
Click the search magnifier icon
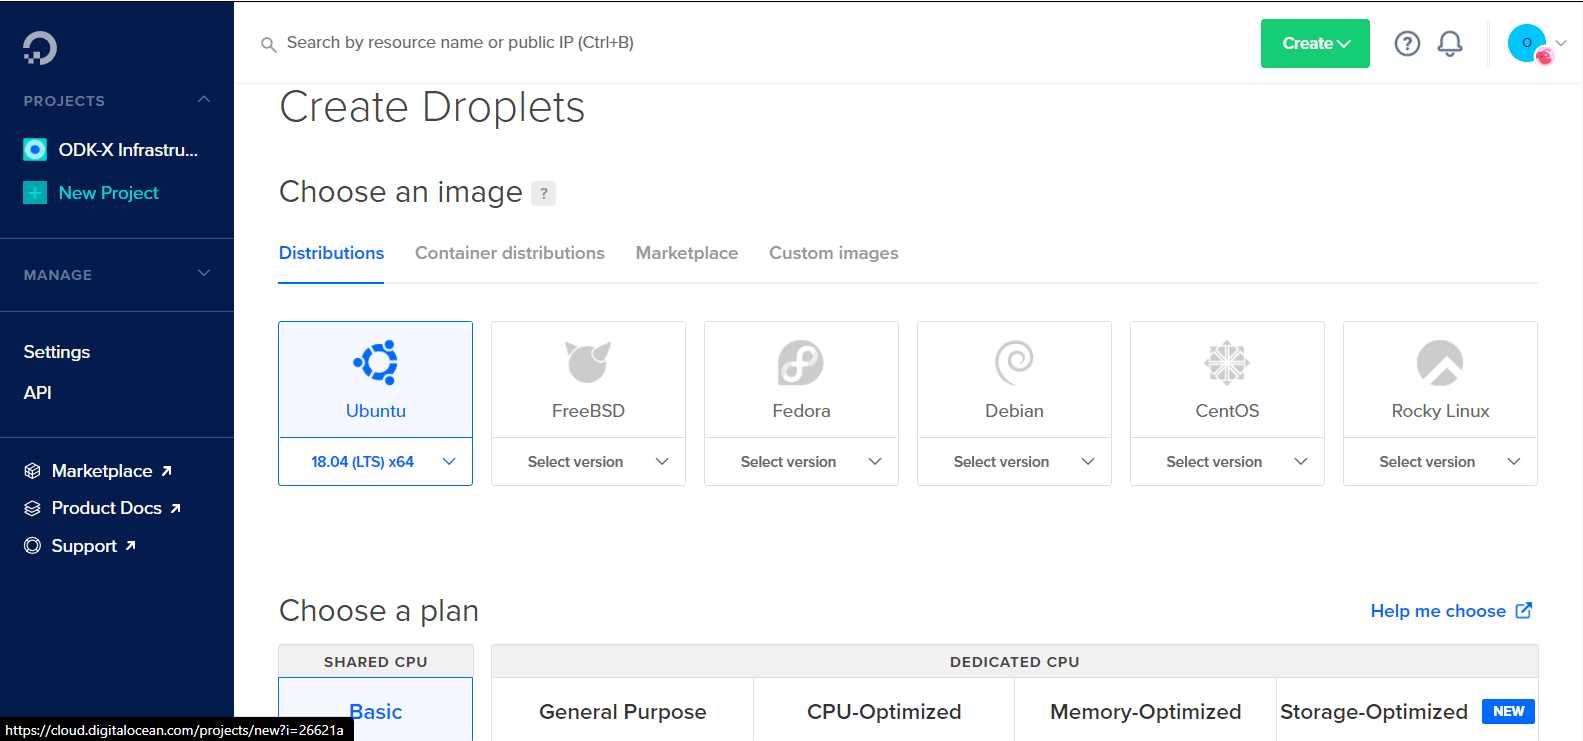tap(268, 44)
